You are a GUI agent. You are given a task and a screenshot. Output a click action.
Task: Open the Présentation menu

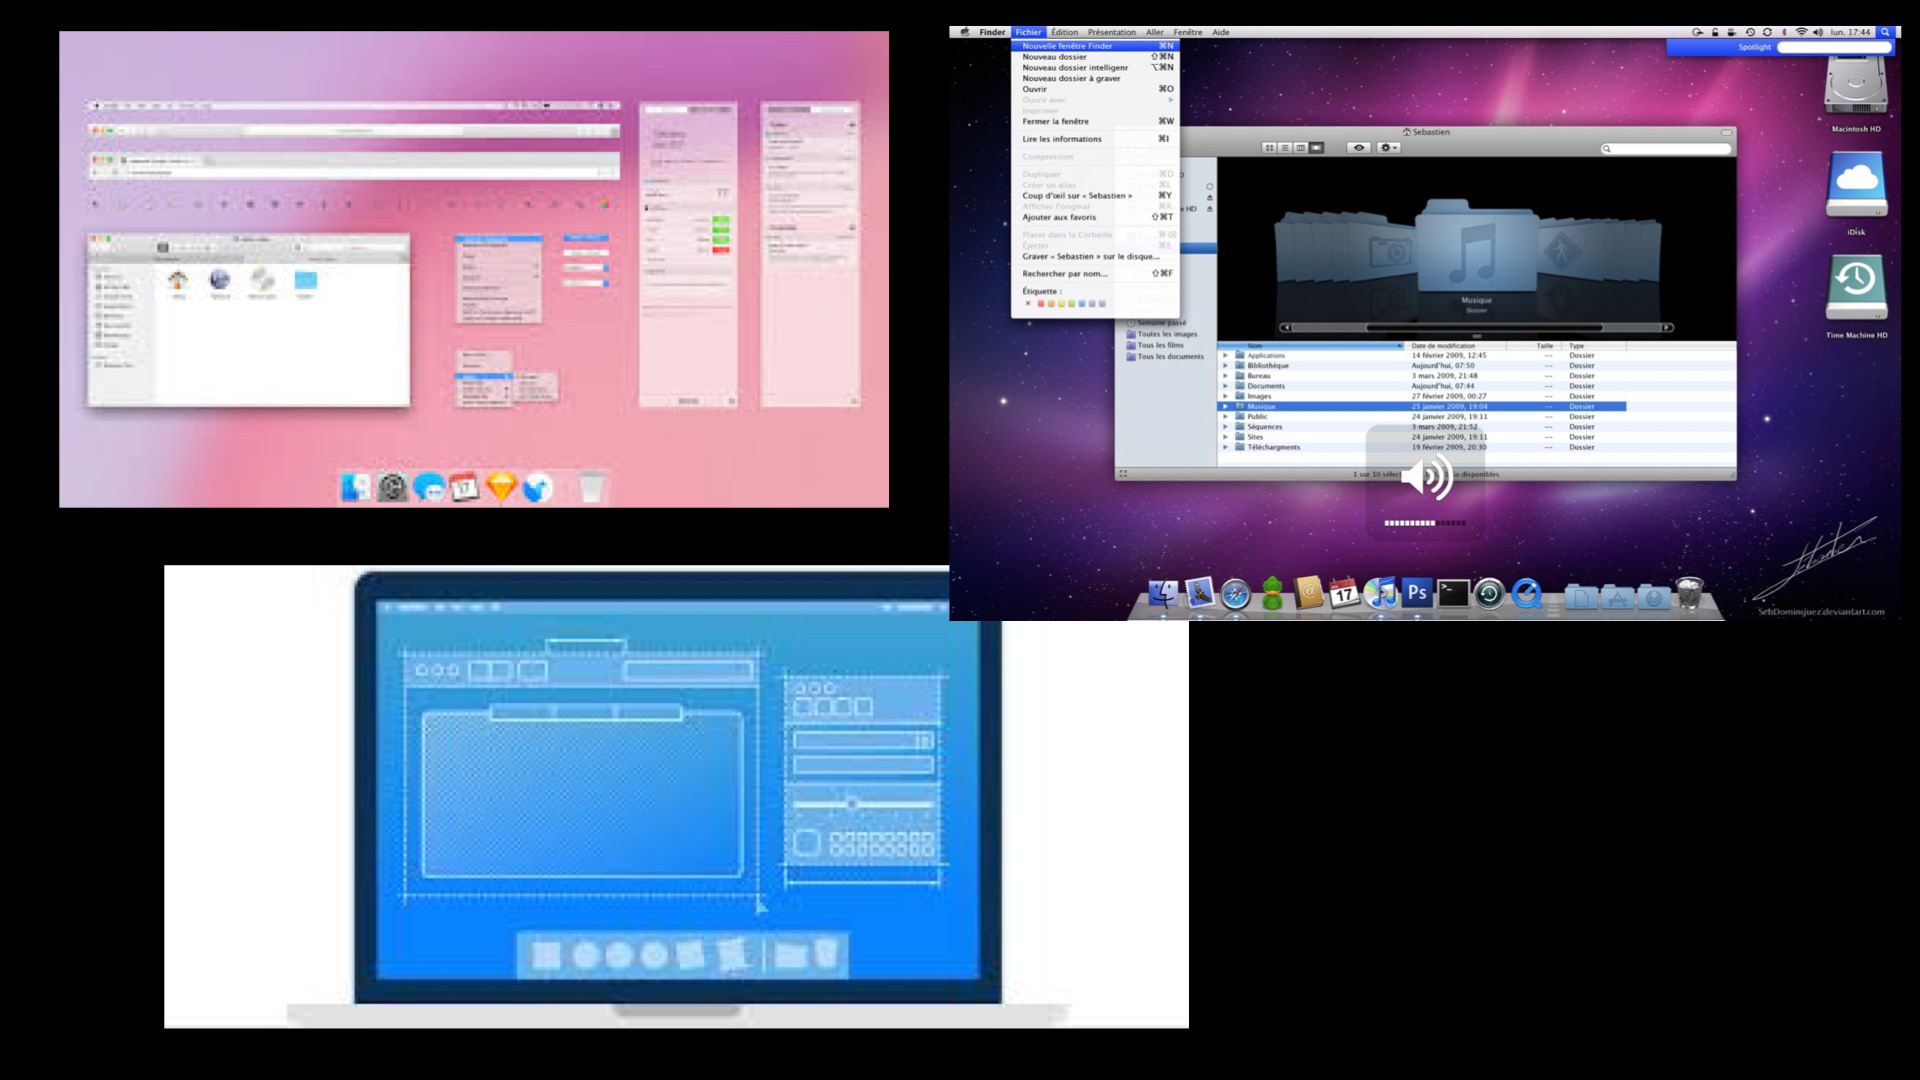tap(1111, 32)
